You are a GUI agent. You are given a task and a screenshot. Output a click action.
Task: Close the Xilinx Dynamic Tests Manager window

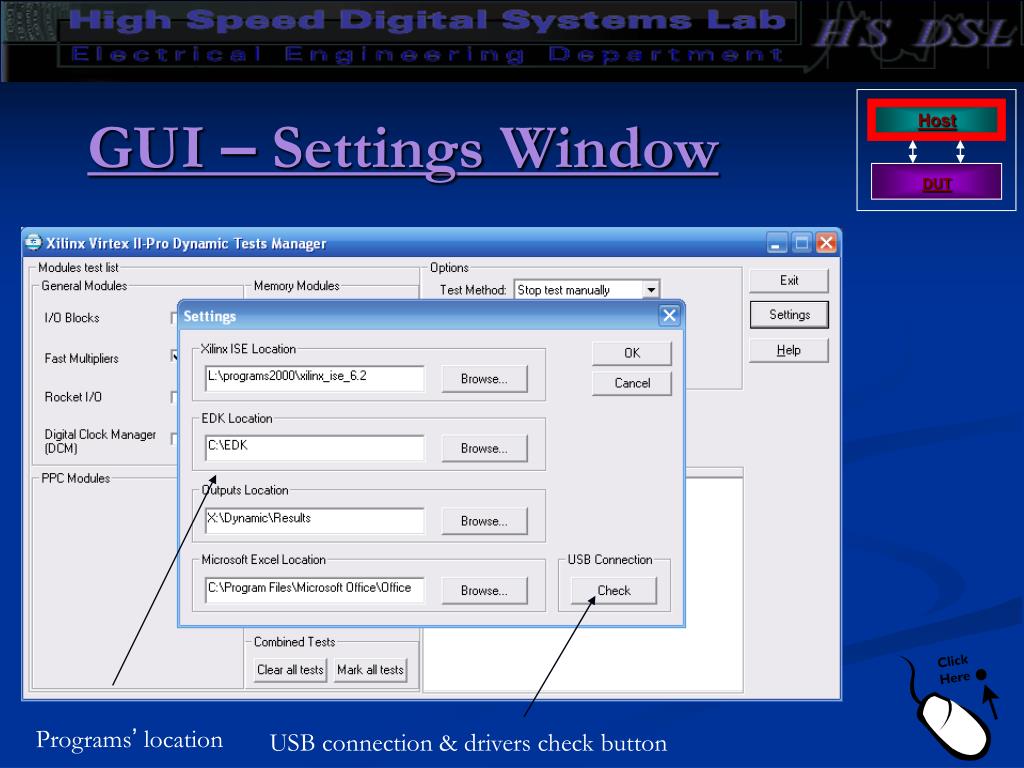(827, 244)
